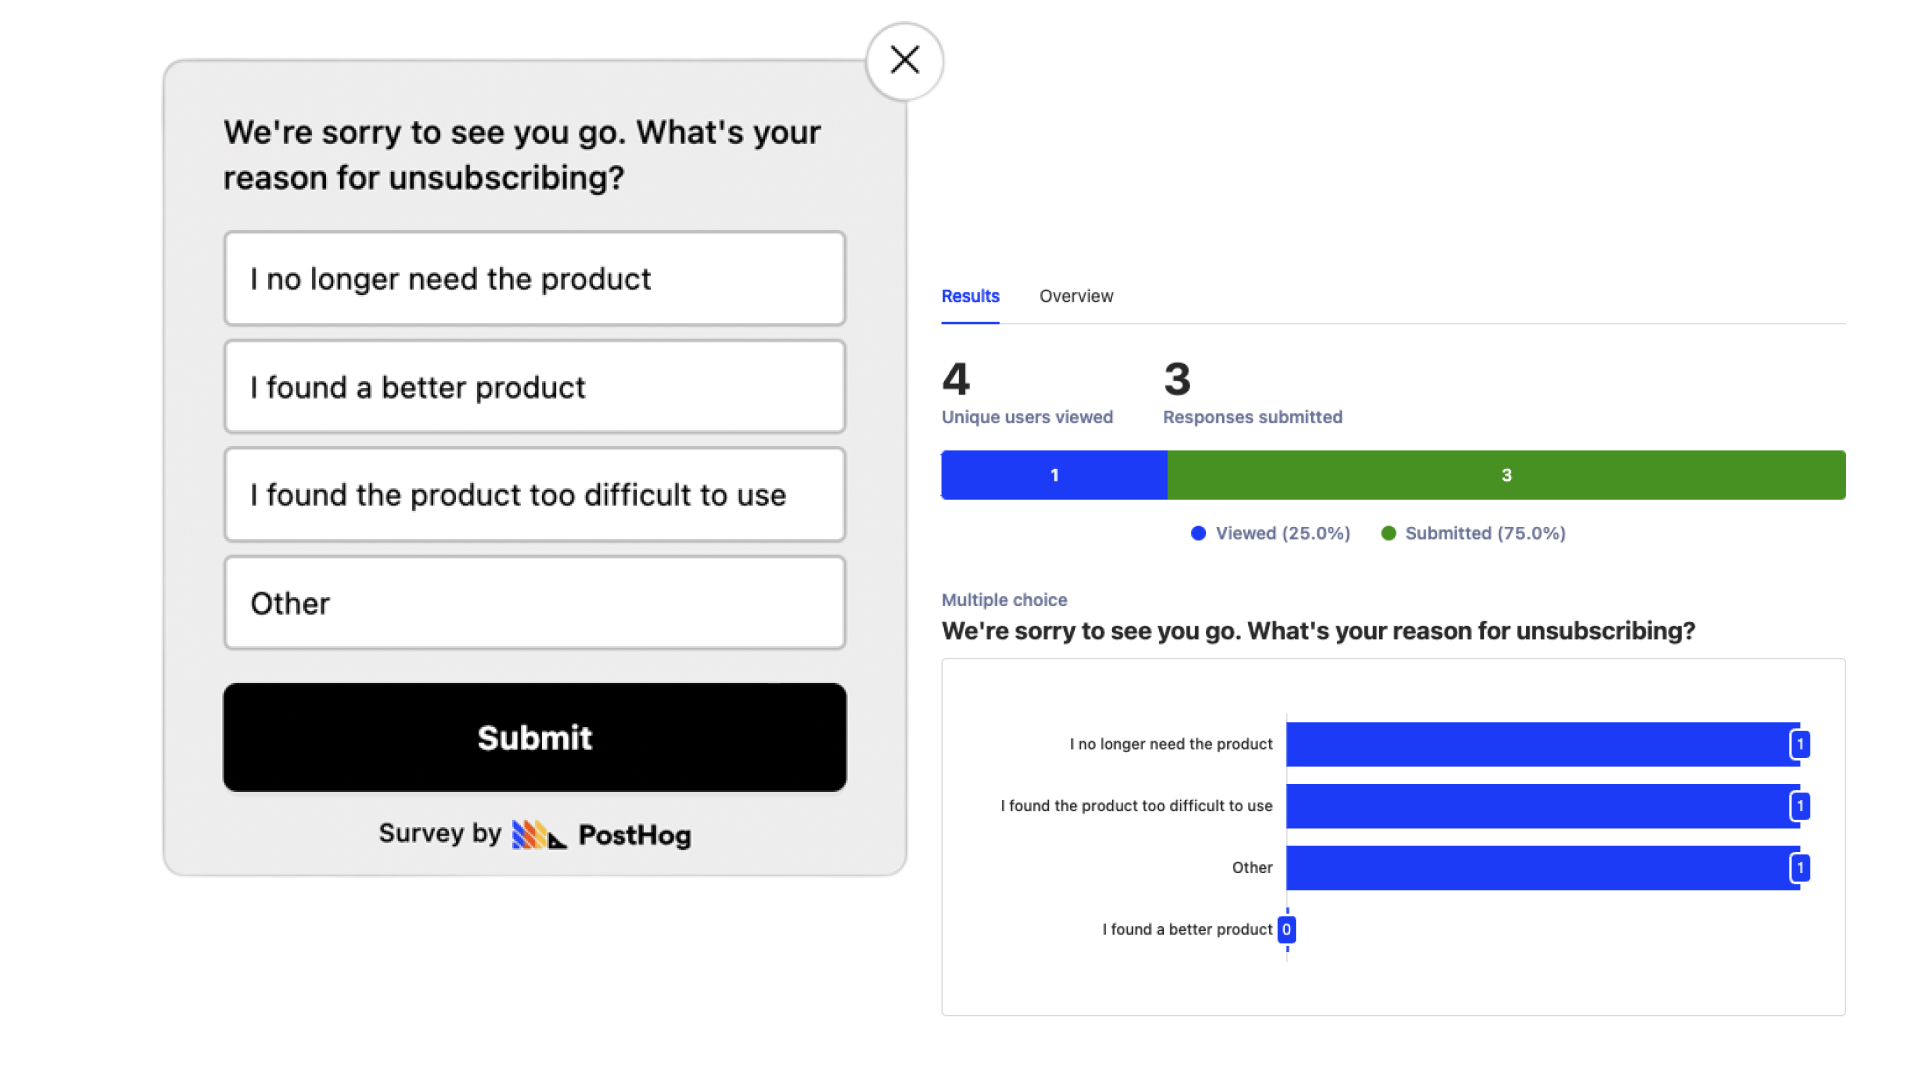Open the 'Survey by PostHog' branding link
1920x1080 pixels.
coord(534,835)
